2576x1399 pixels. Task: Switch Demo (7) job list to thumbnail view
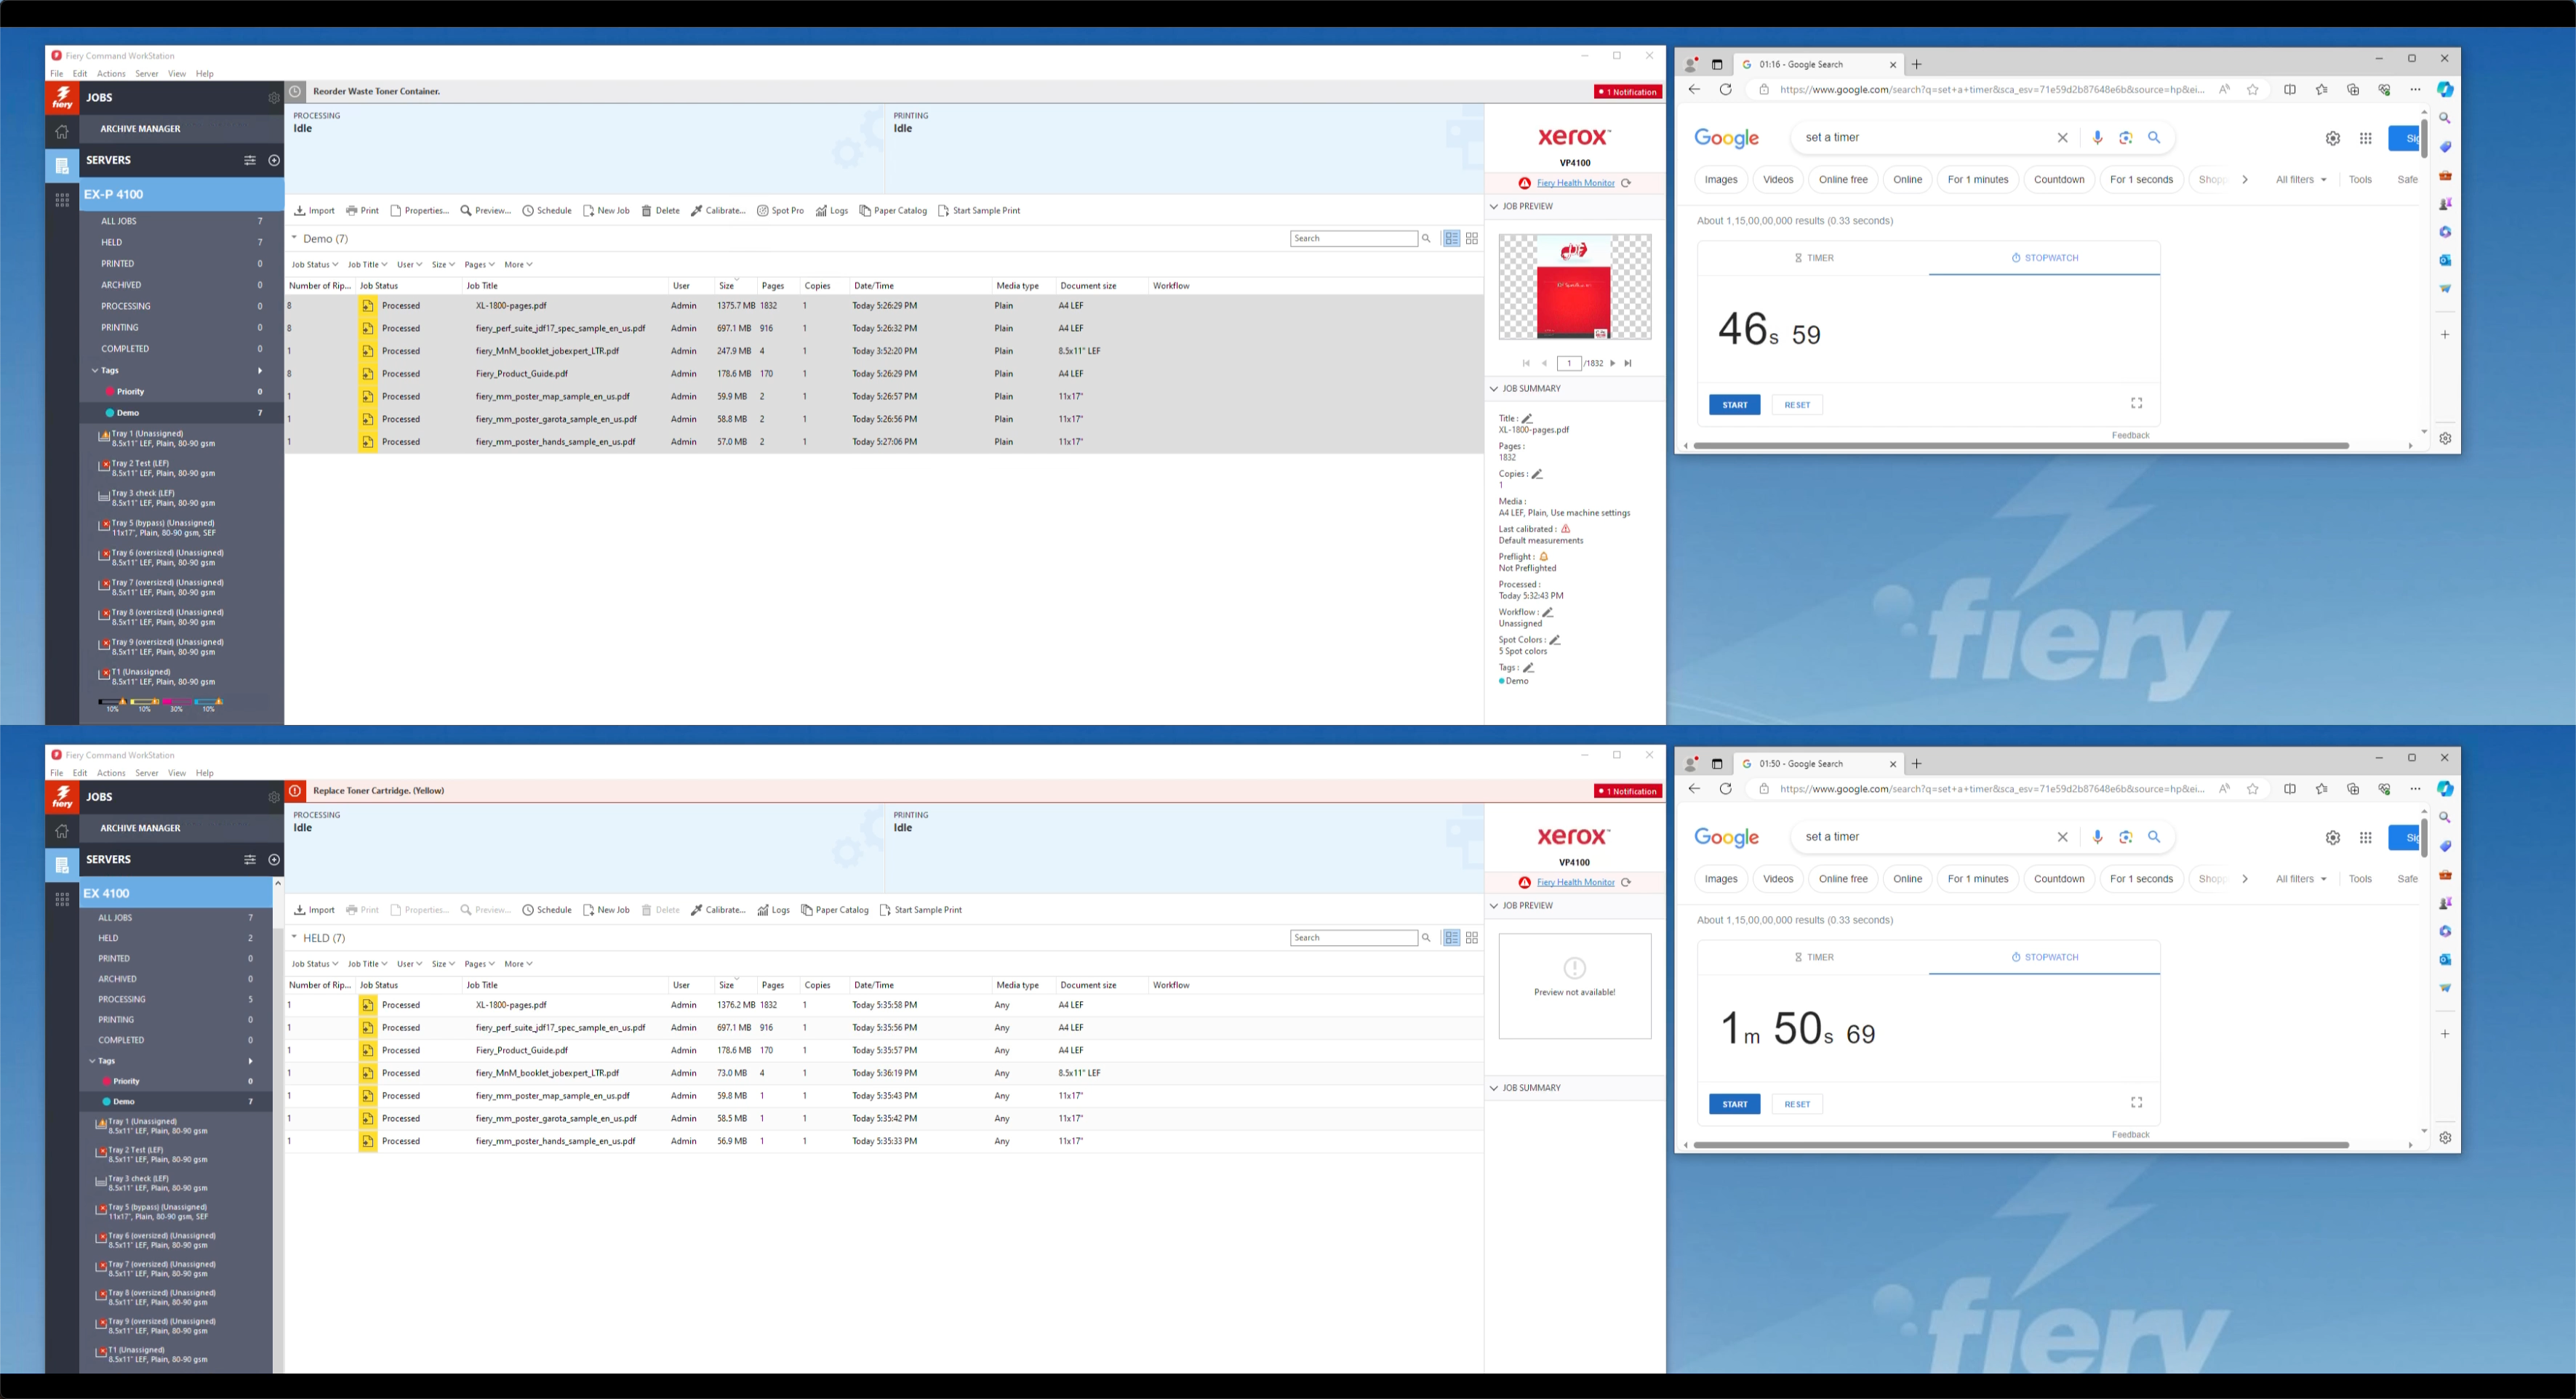[1472, 238]
